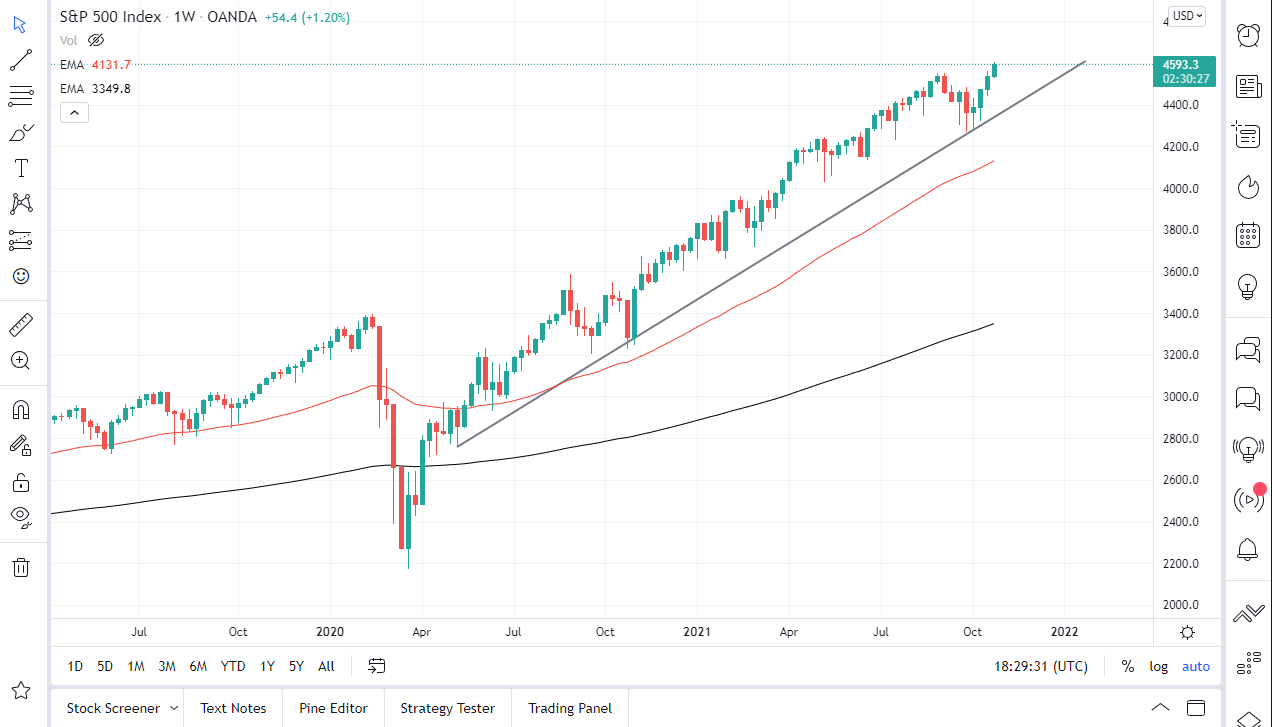Image resolution: width=1272 pixels, height=727 pixels.
Task: Enable log scale on the price axis
Action: click(x=1158, y=666)
